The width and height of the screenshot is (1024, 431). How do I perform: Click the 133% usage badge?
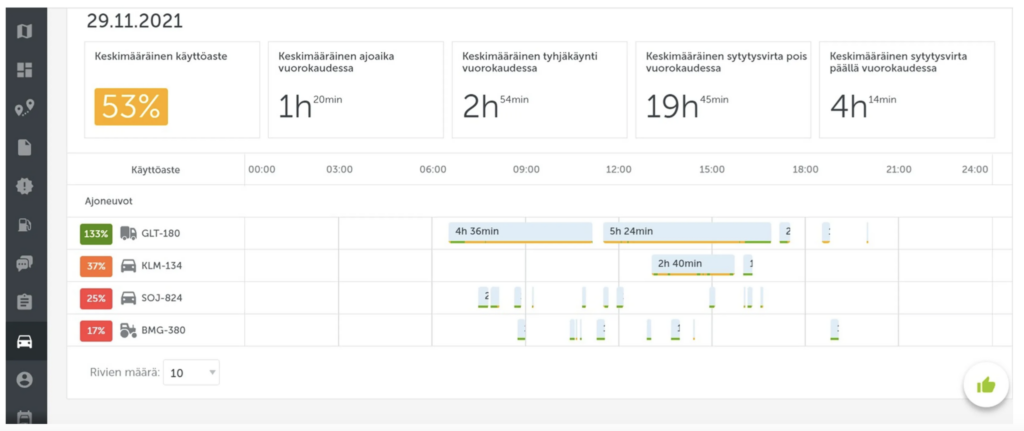tap(96, 234)
